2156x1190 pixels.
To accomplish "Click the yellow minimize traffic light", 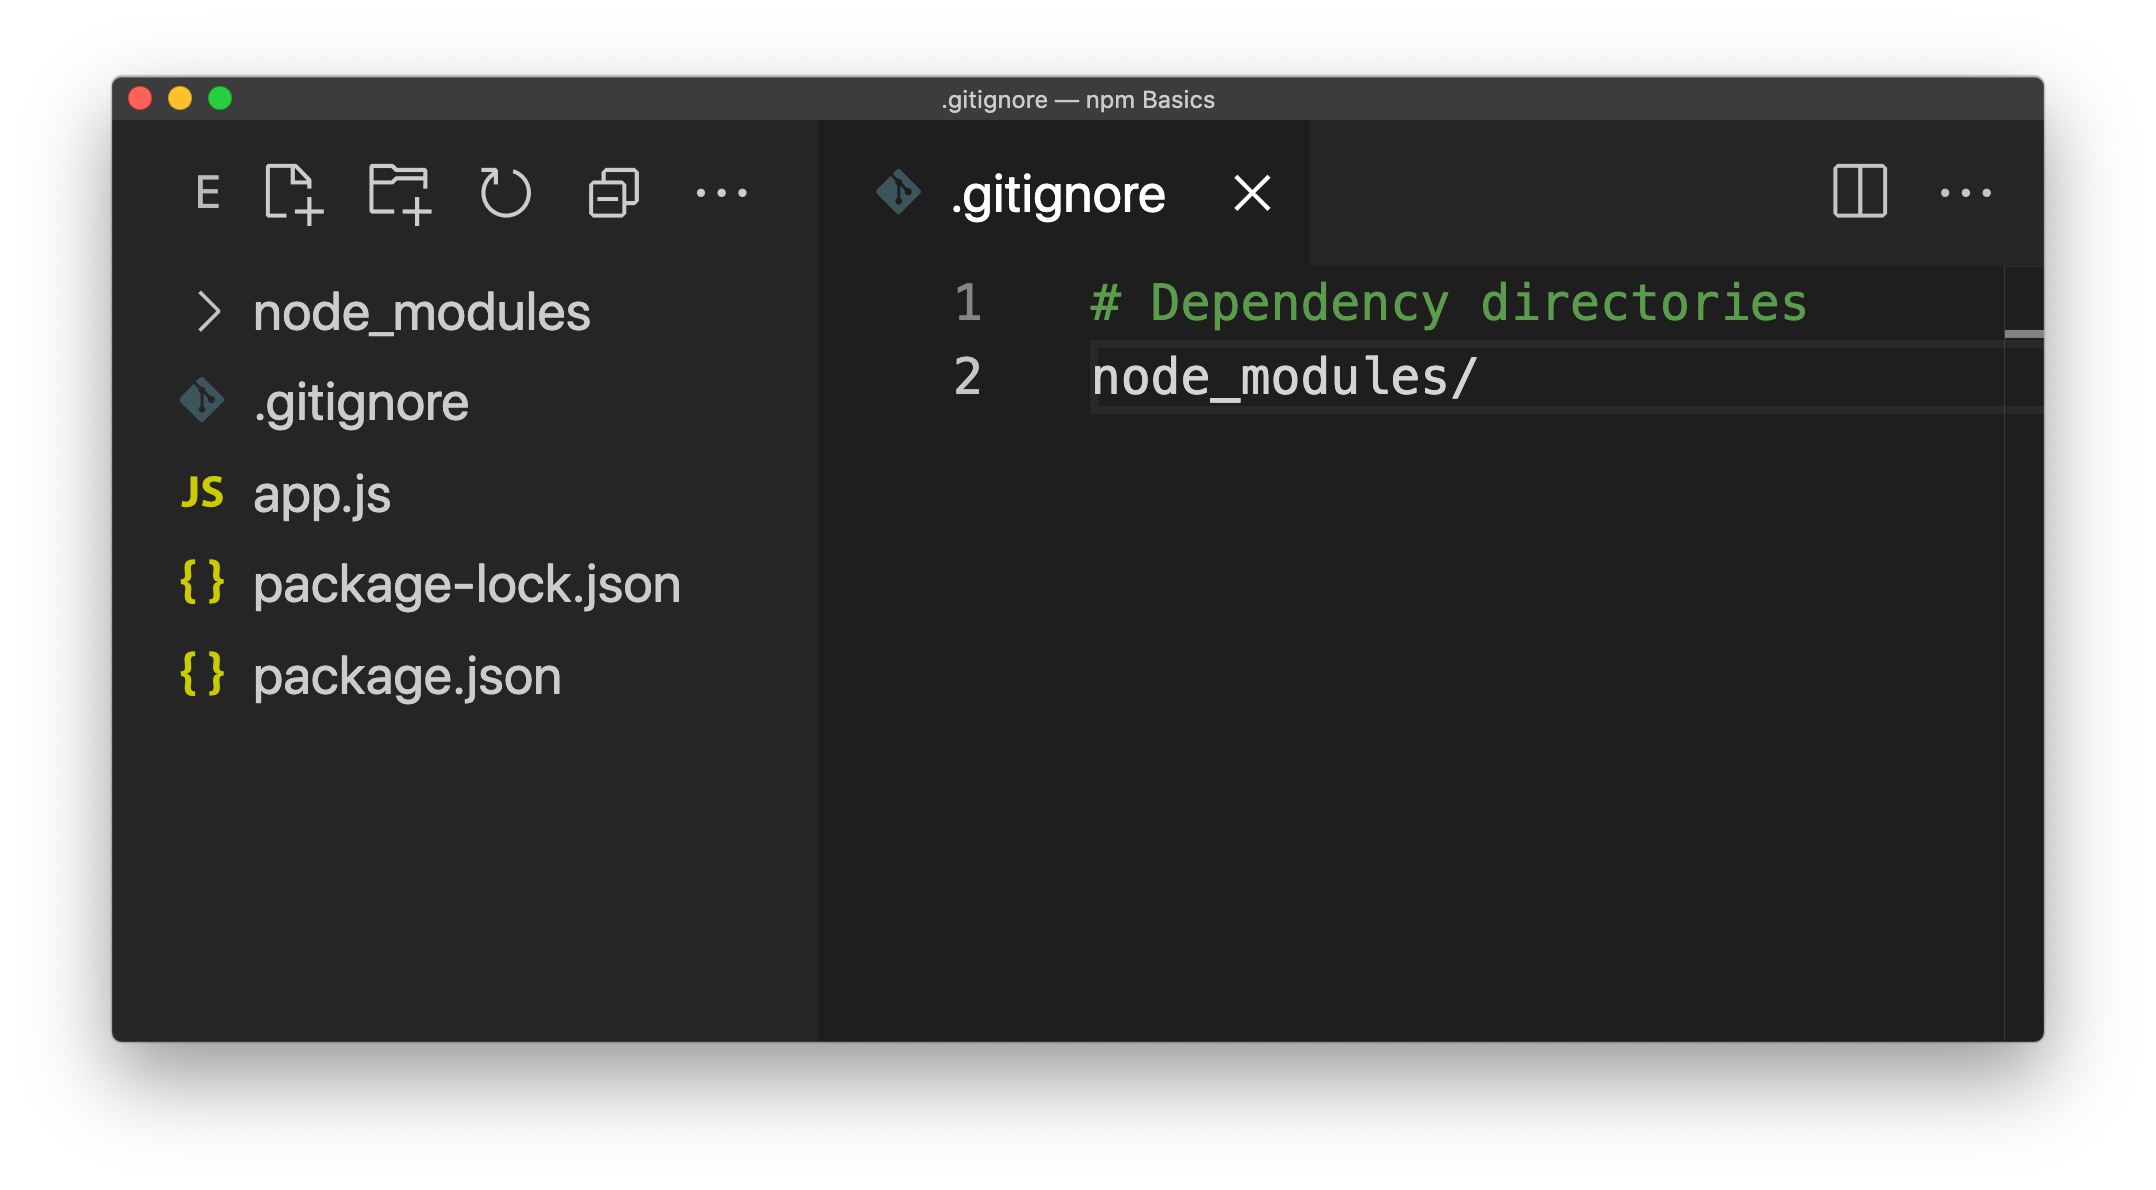I will point(181,98).
